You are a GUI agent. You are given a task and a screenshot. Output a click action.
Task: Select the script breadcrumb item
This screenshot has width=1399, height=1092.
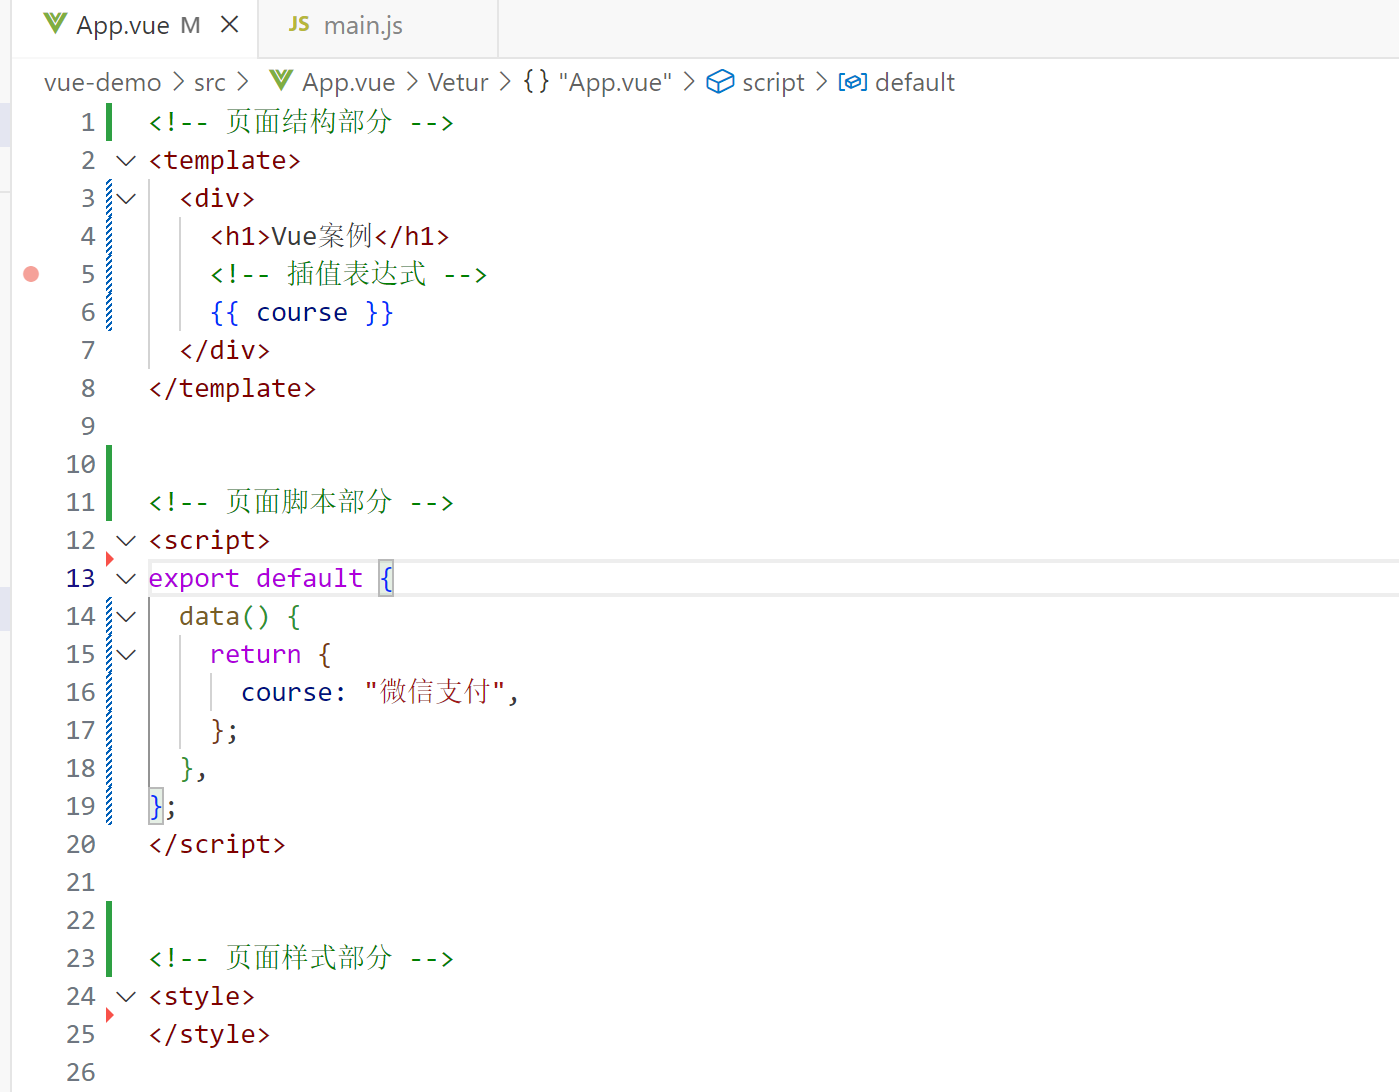pos(773,82)
